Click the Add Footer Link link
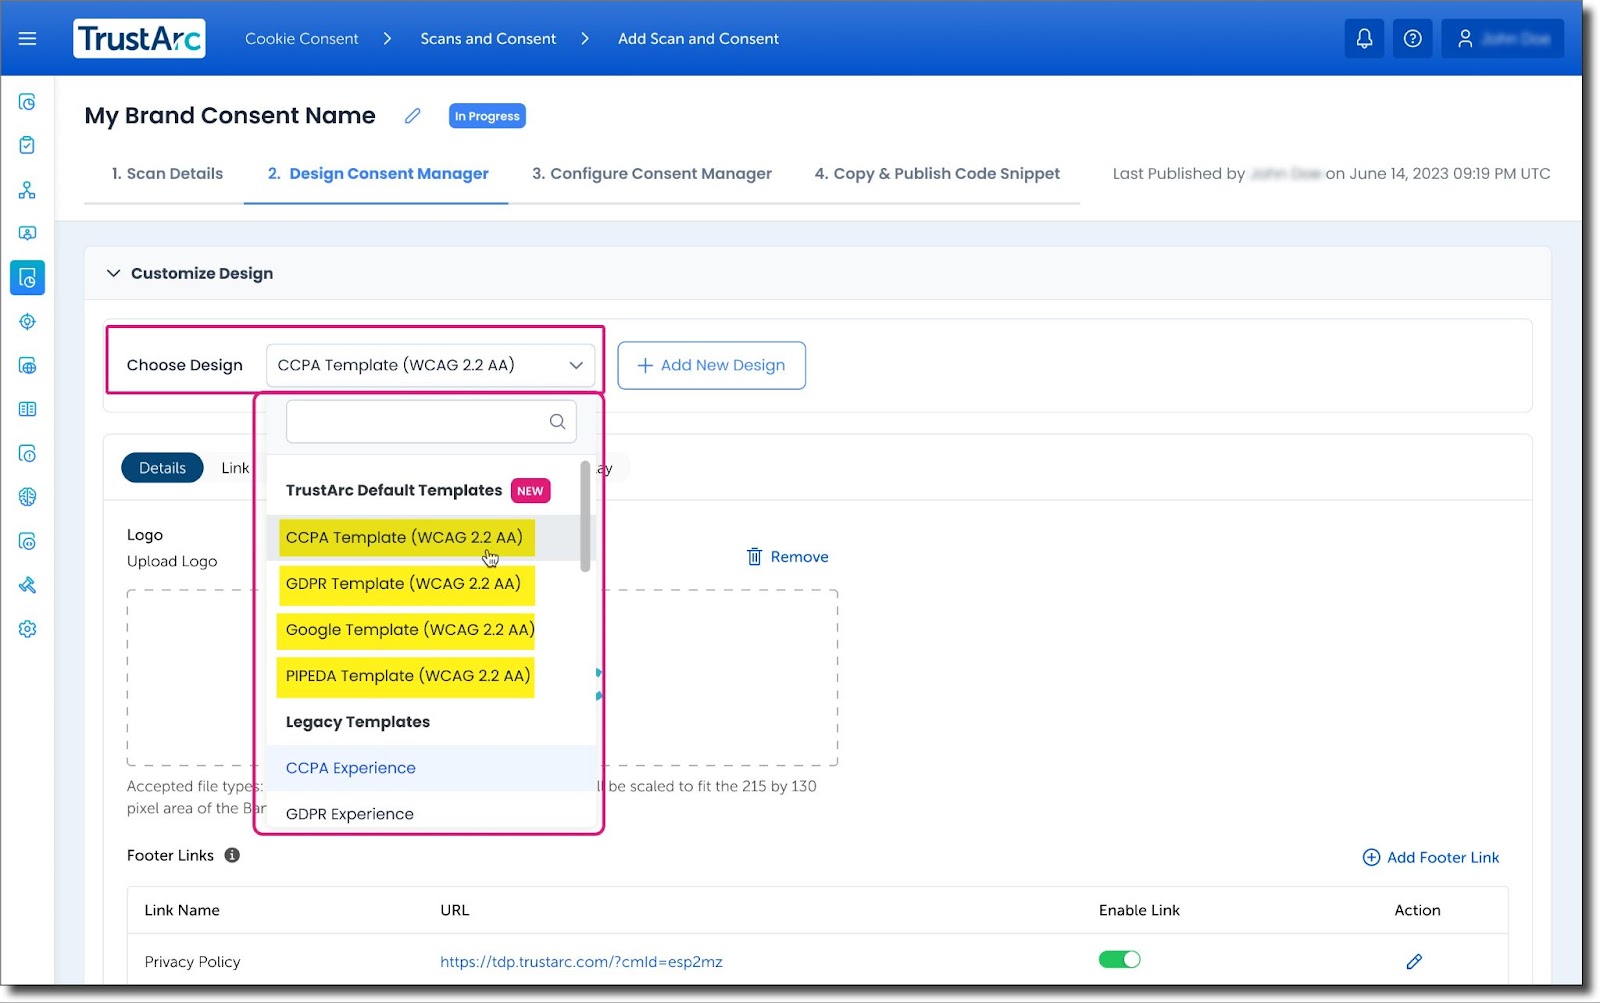 [1430, 857]
